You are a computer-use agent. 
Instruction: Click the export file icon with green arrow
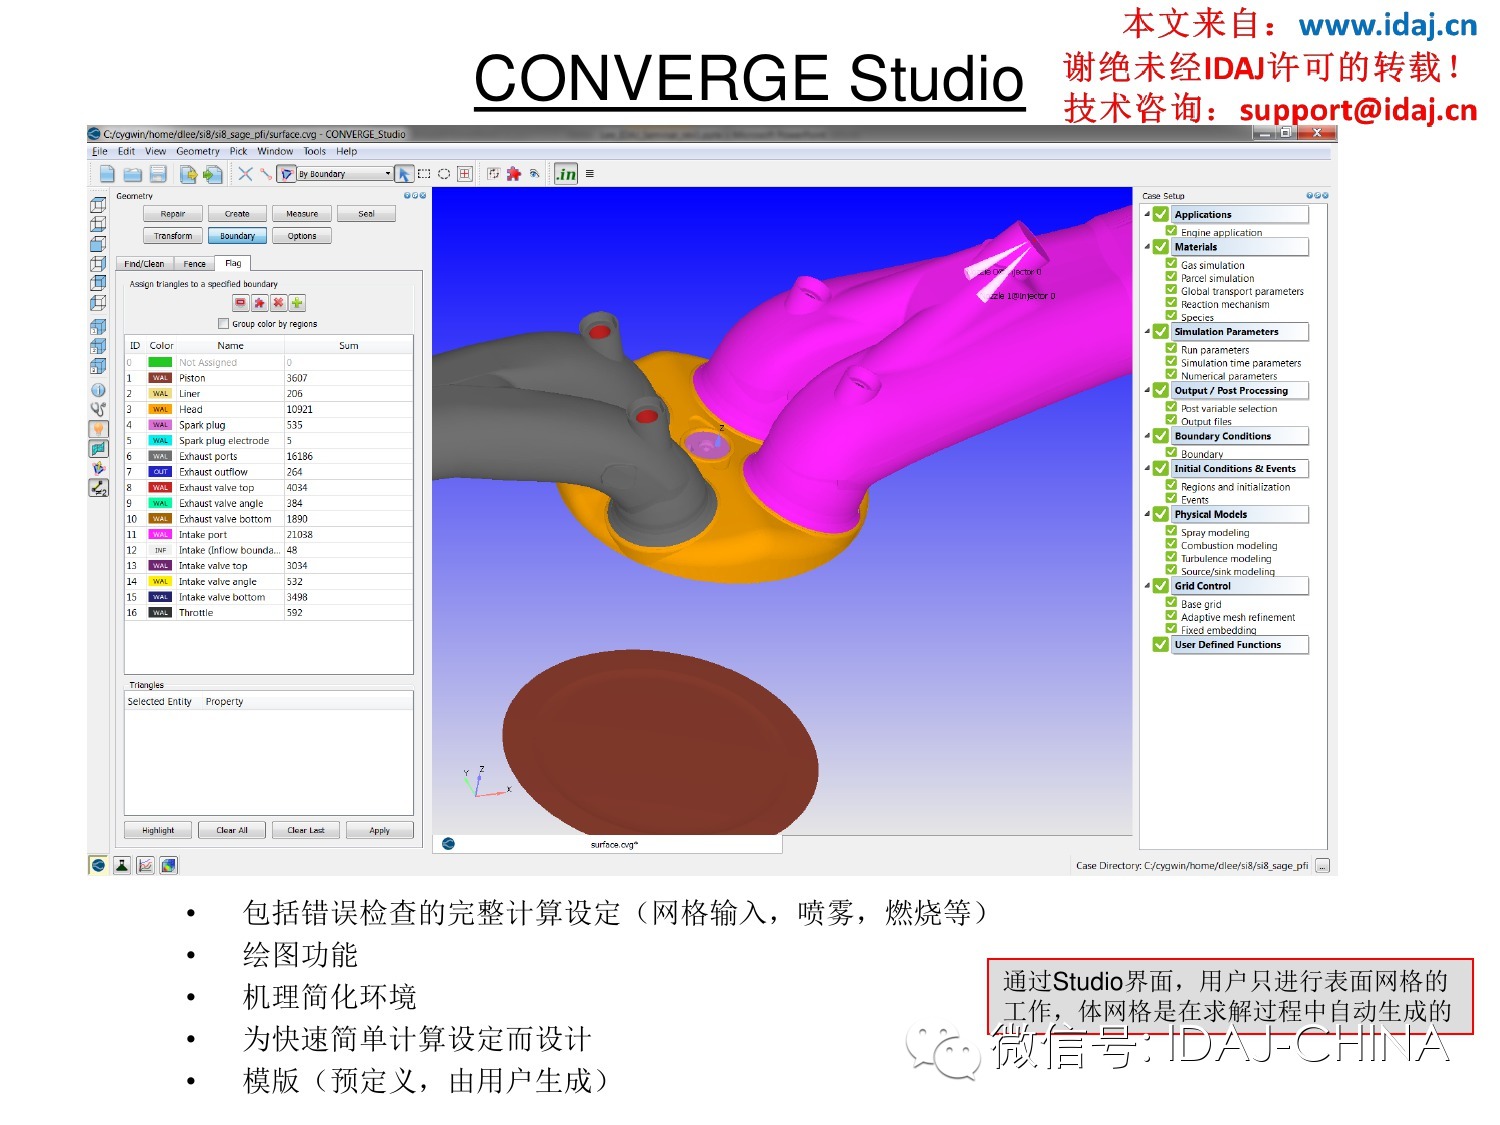click(x=212, y=174)
